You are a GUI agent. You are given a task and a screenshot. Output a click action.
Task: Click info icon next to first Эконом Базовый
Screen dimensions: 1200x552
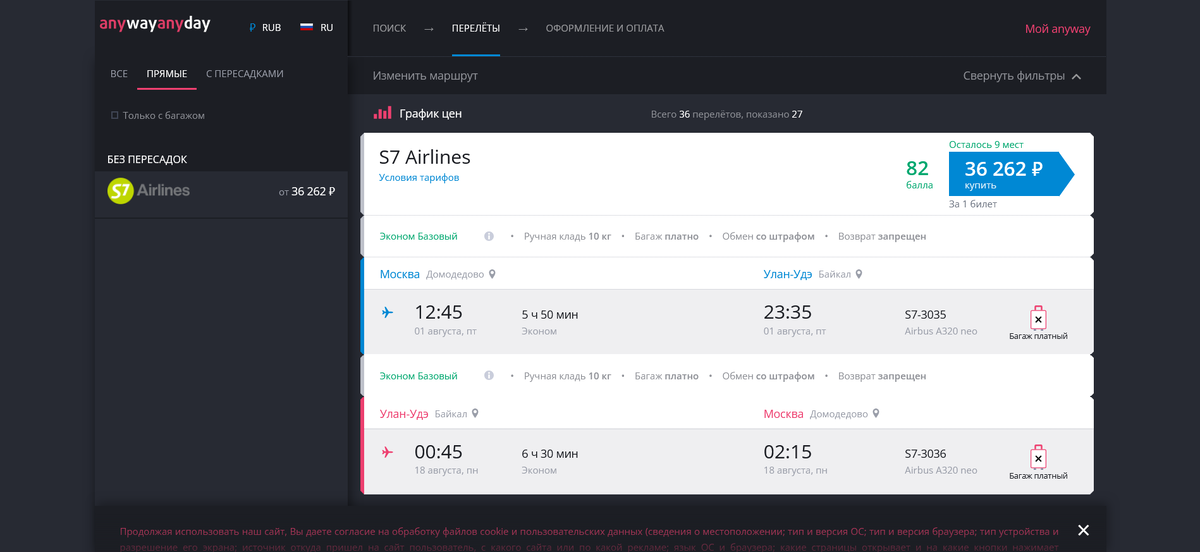489,237
